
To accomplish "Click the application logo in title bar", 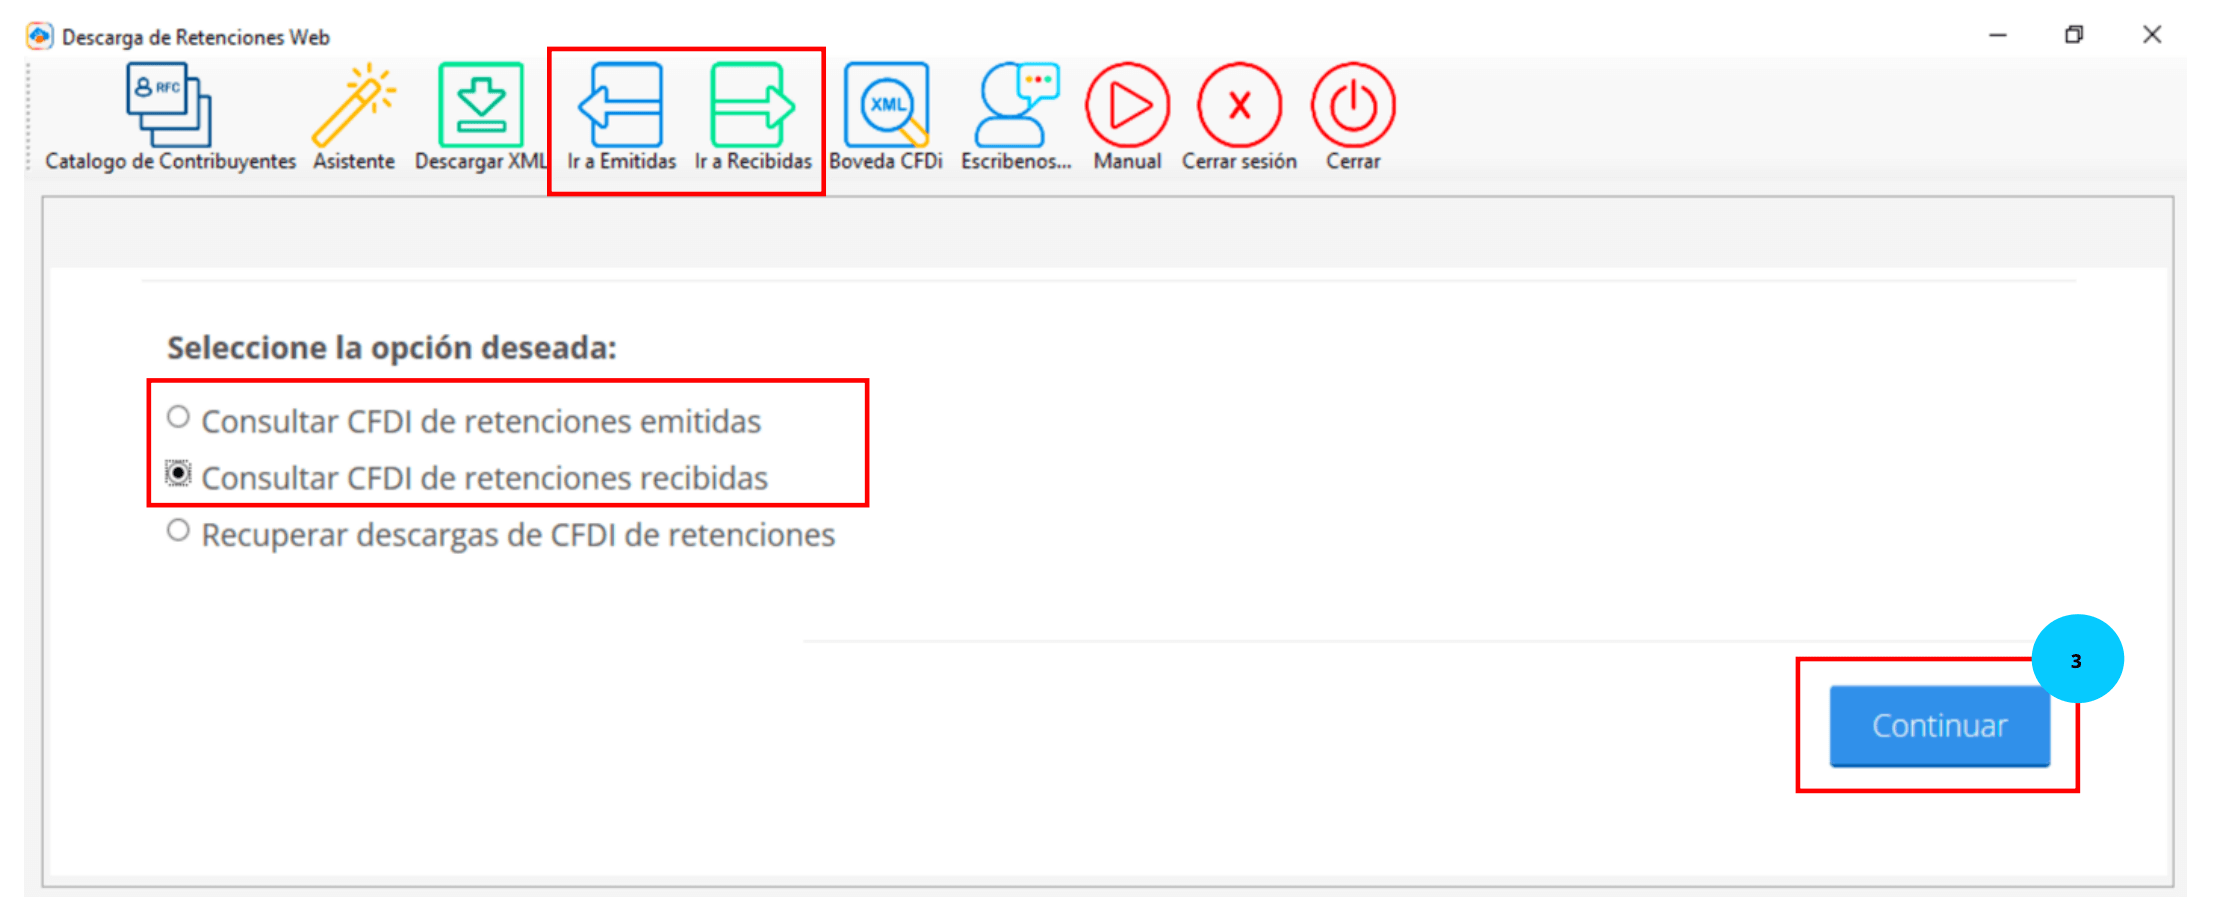I will [x=38, y=36].
